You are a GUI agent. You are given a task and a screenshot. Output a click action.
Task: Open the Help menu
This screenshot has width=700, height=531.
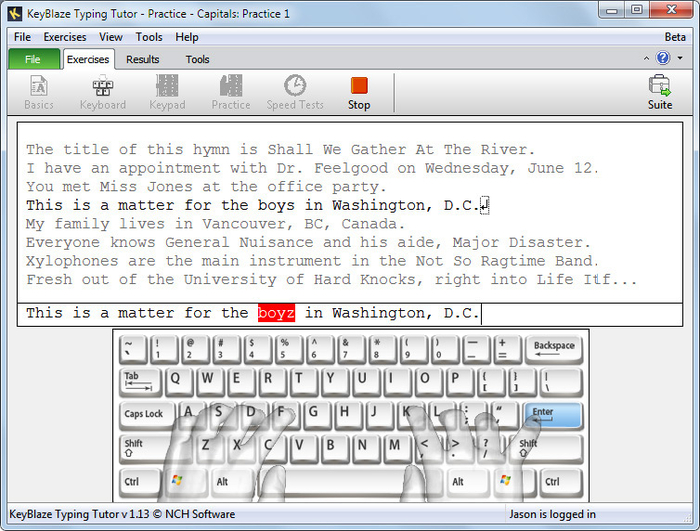(187, 37)
